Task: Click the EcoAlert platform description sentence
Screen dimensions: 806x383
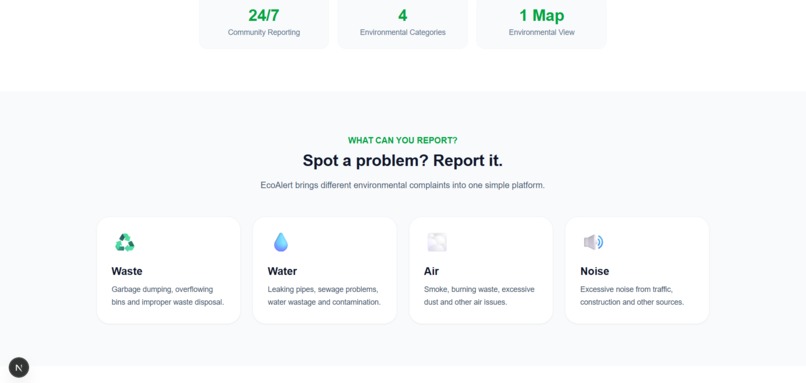Action: click(402, 185)
